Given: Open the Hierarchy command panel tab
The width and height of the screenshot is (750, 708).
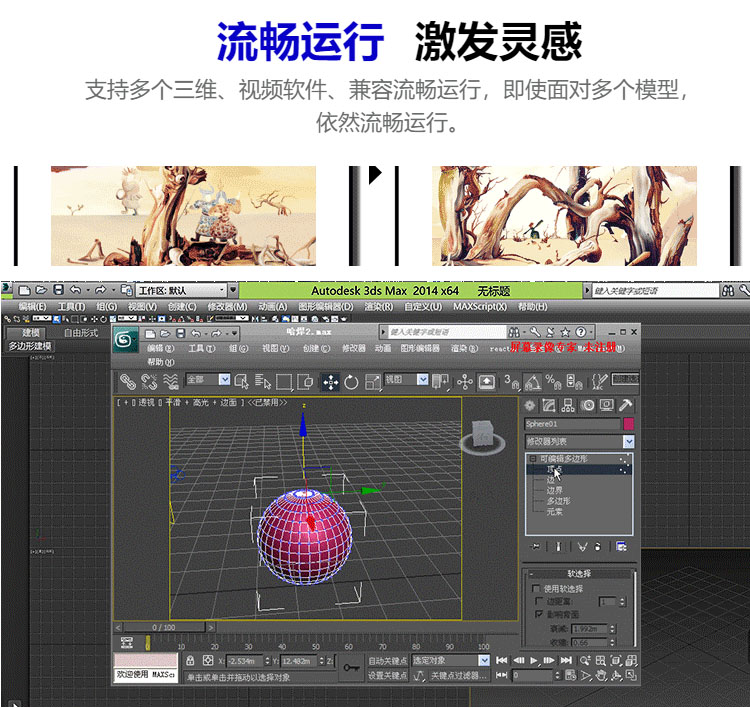Looking at the screenshot, I should [568, 406].
